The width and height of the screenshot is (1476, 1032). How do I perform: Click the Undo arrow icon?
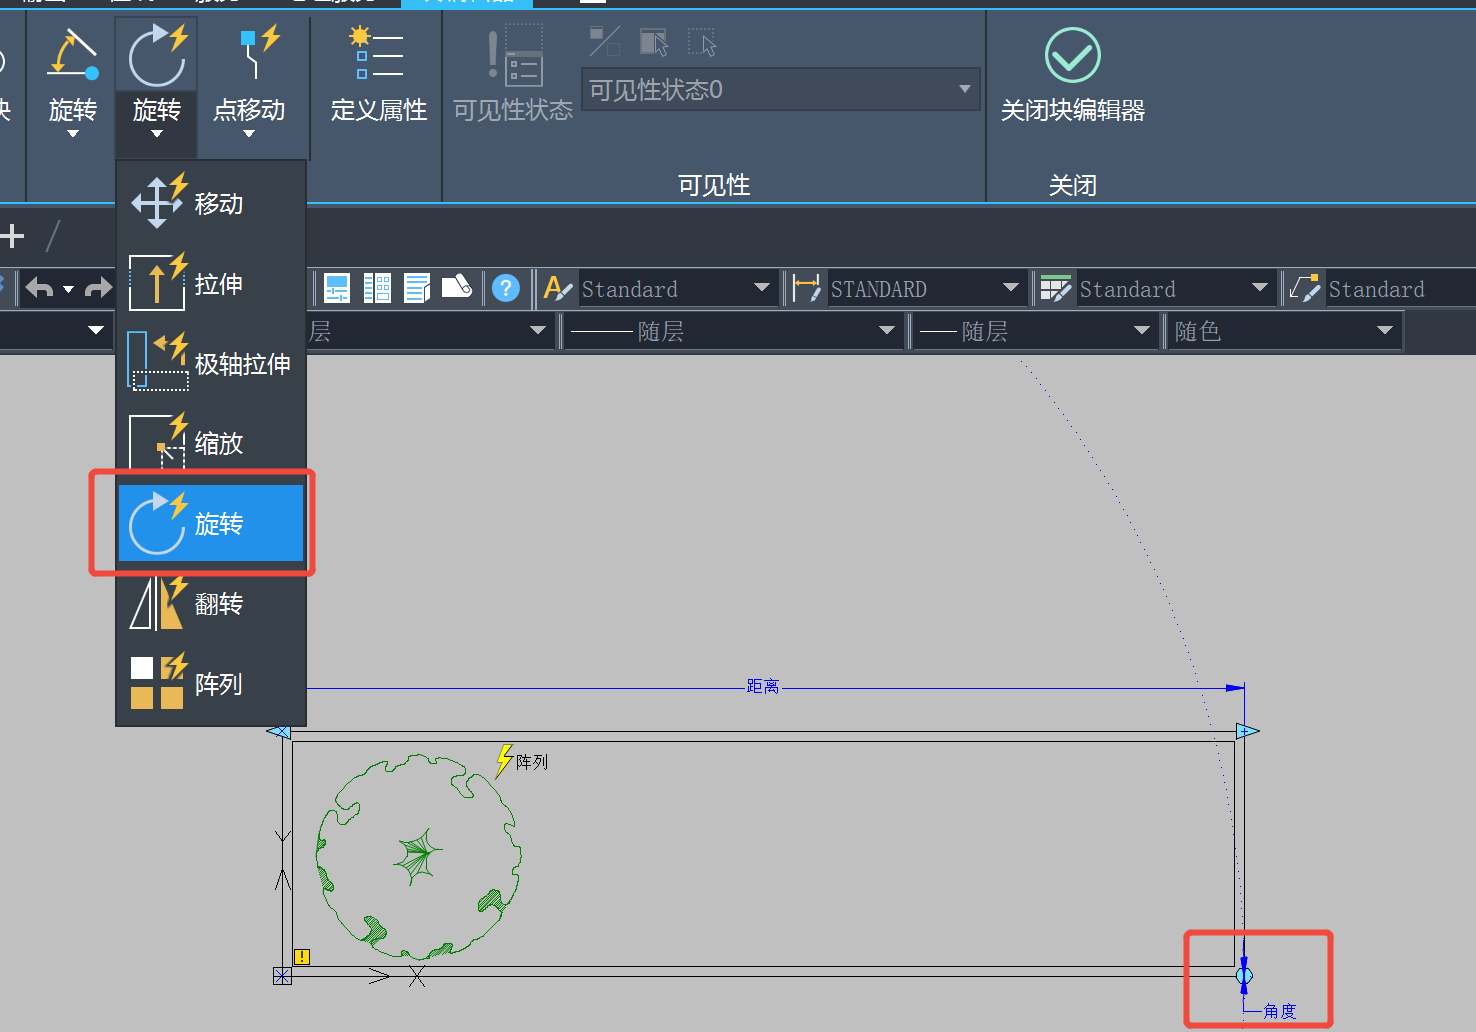click(40, 289)
